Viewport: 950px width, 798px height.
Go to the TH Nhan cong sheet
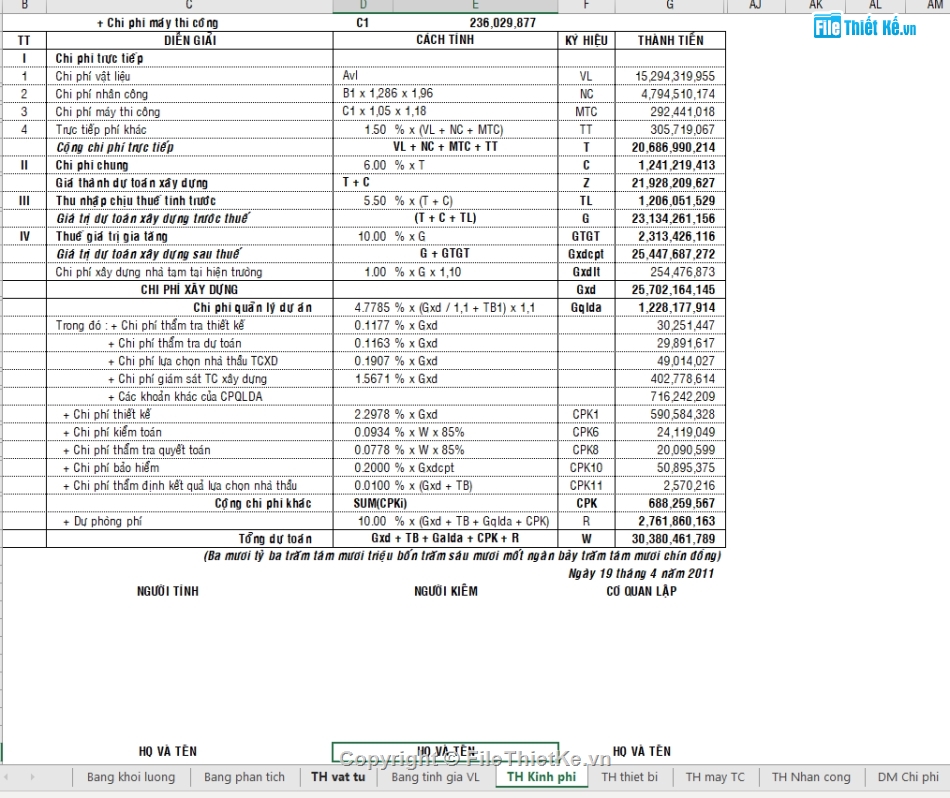point(811,777)
